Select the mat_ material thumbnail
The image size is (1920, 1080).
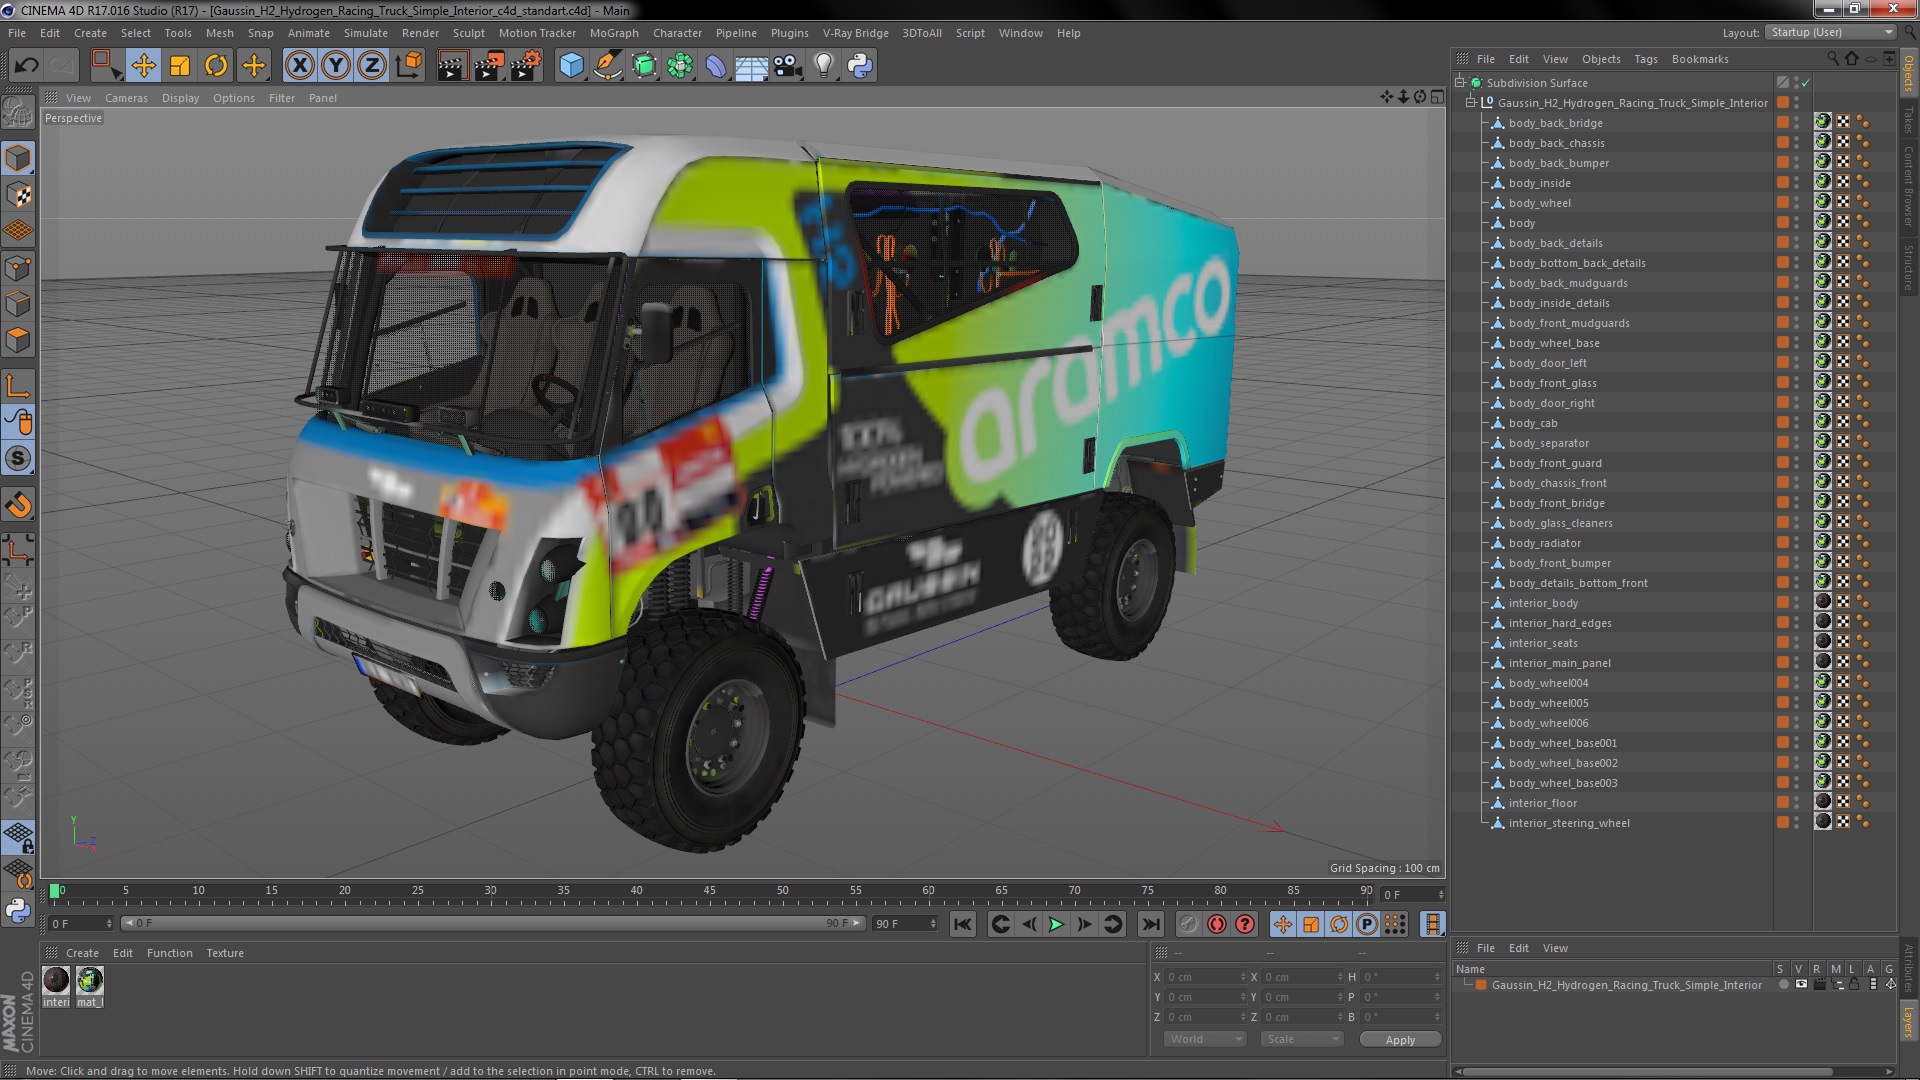tap(89, 986)
